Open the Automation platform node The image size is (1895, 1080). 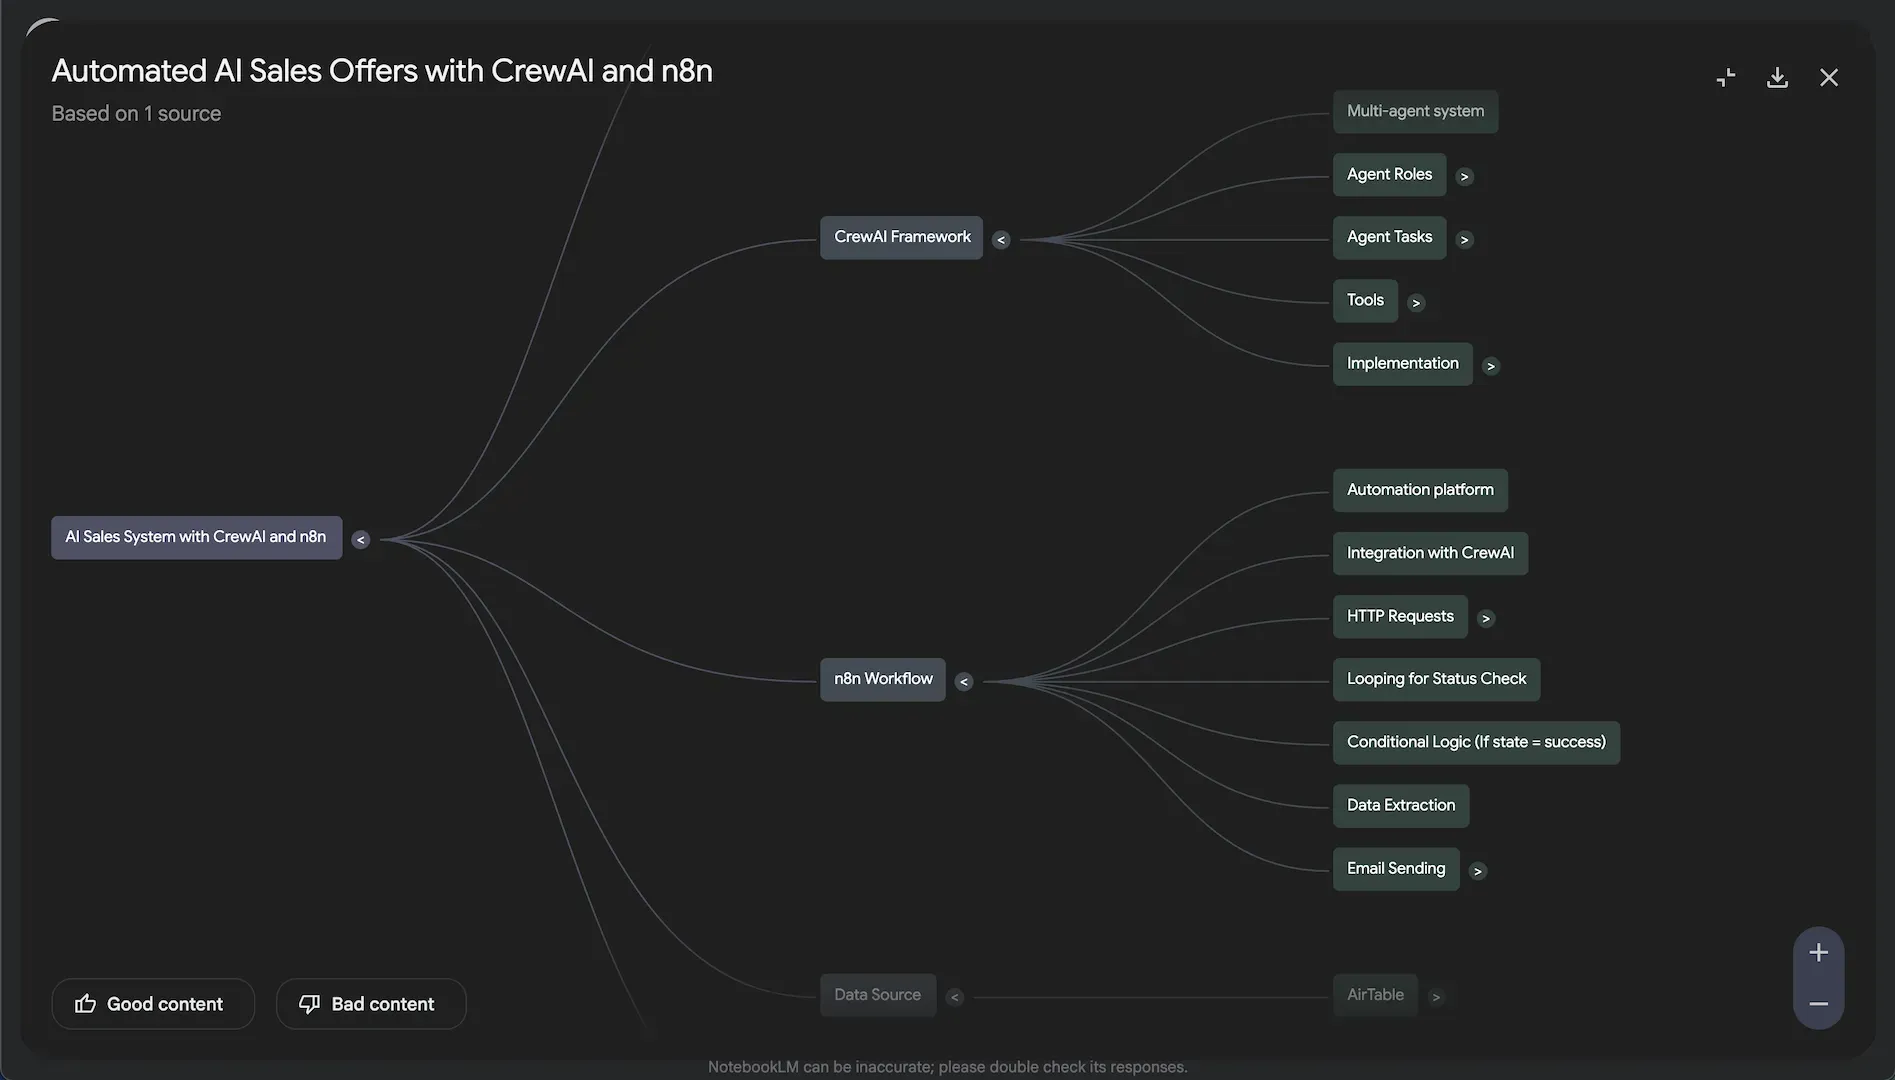pyautogui.click(x=1420, y=490)
